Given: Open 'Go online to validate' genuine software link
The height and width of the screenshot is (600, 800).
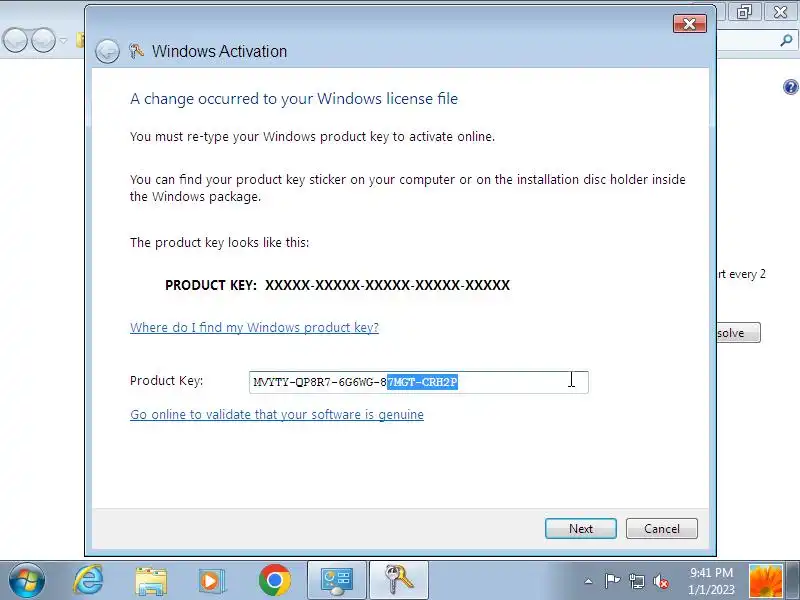Looking at the screenshot, I should (x=277, y=414).
